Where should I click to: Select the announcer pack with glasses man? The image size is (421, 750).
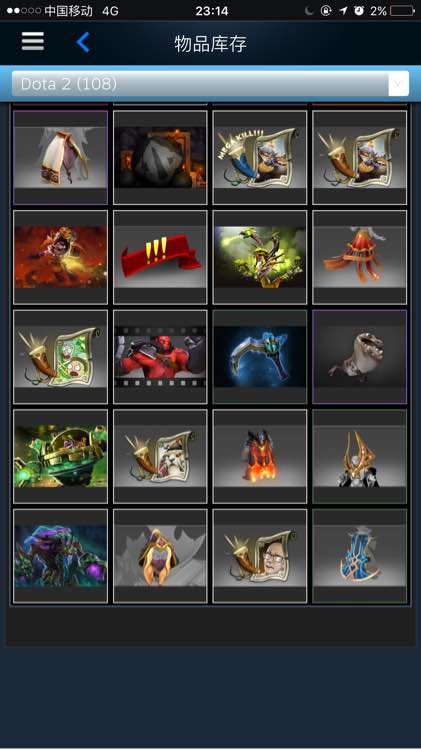click(260, 556)
